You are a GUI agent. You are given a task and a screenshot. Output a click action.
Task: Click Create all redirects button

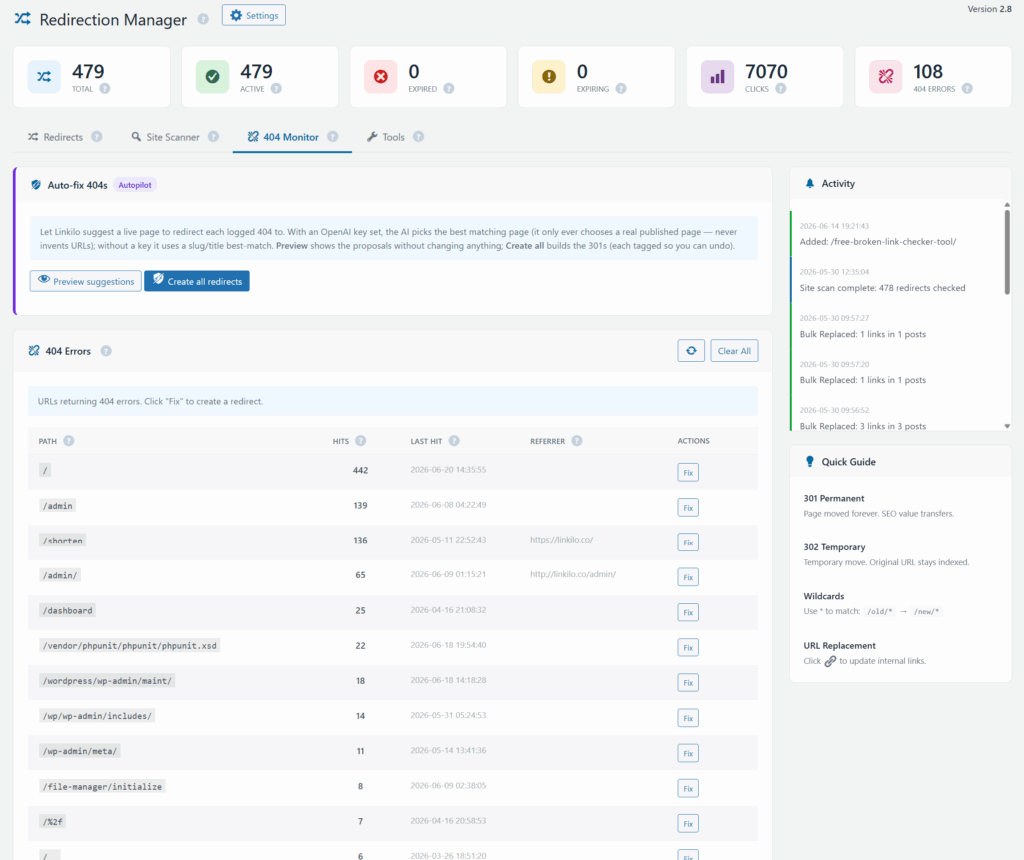pos(197,281)
